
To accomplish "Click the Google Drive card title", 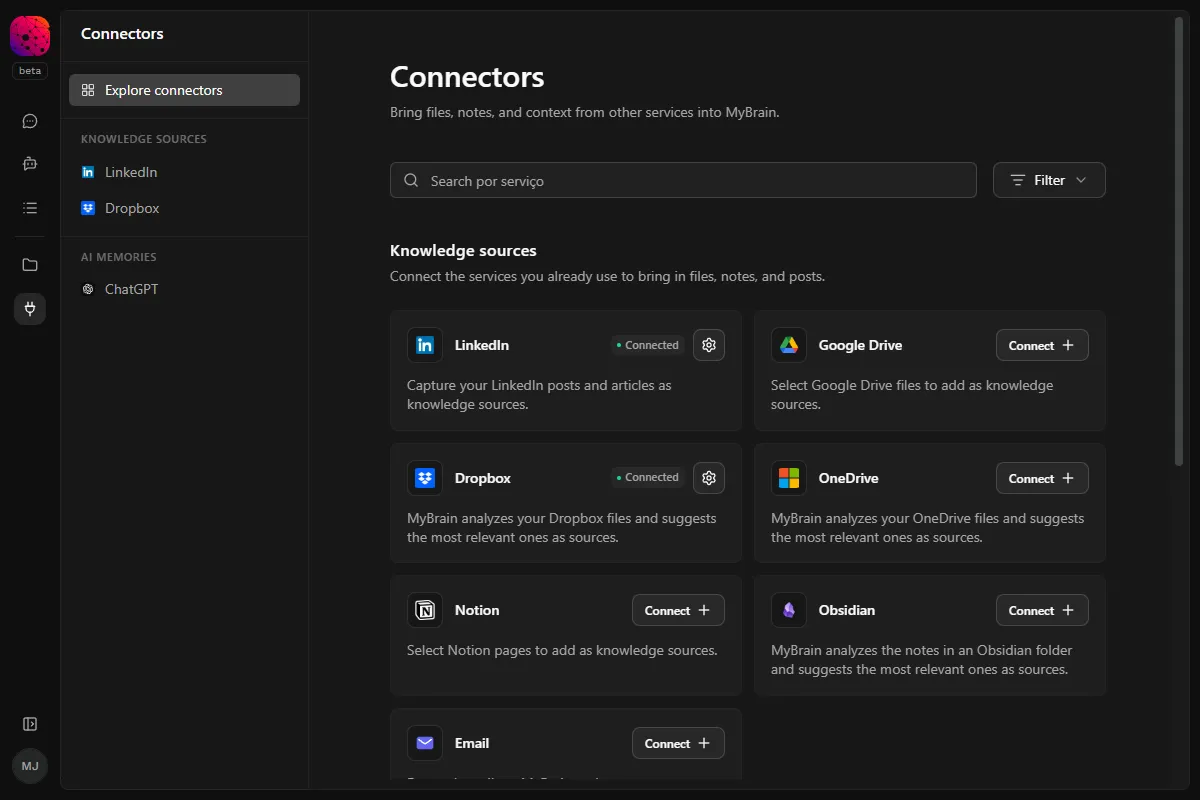I will click(860, 345).
